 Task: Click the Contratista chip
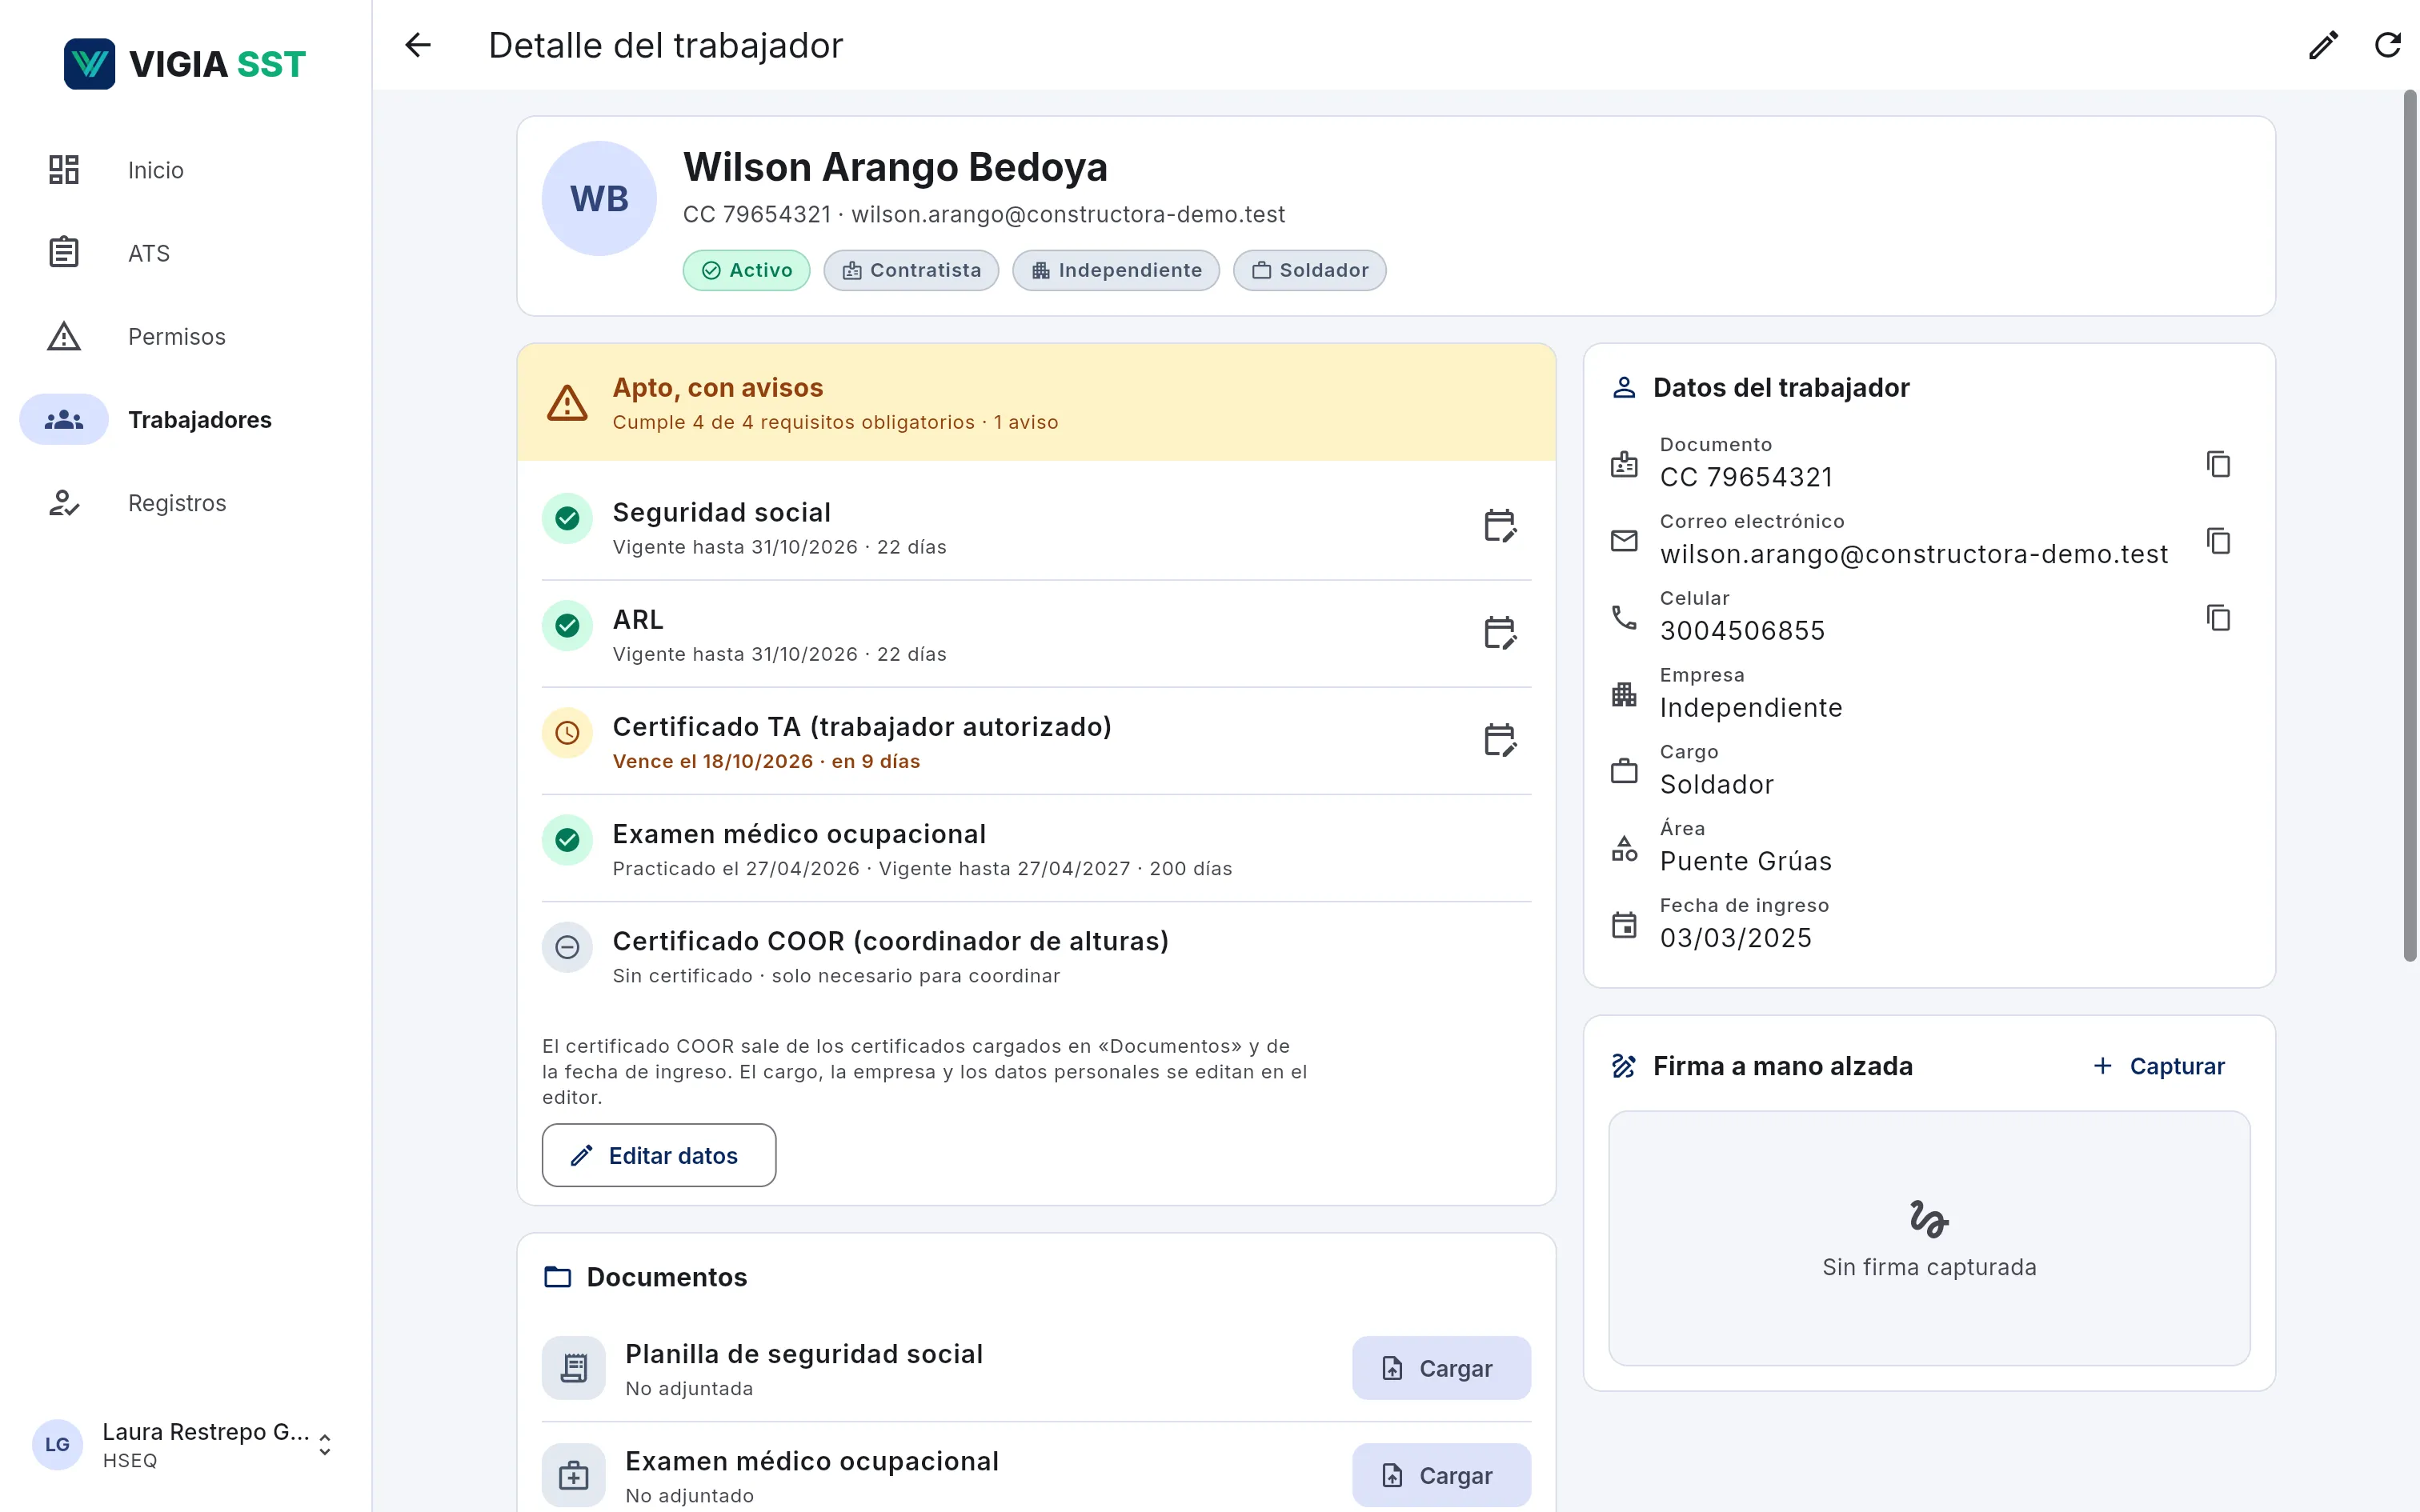(911, 270)
